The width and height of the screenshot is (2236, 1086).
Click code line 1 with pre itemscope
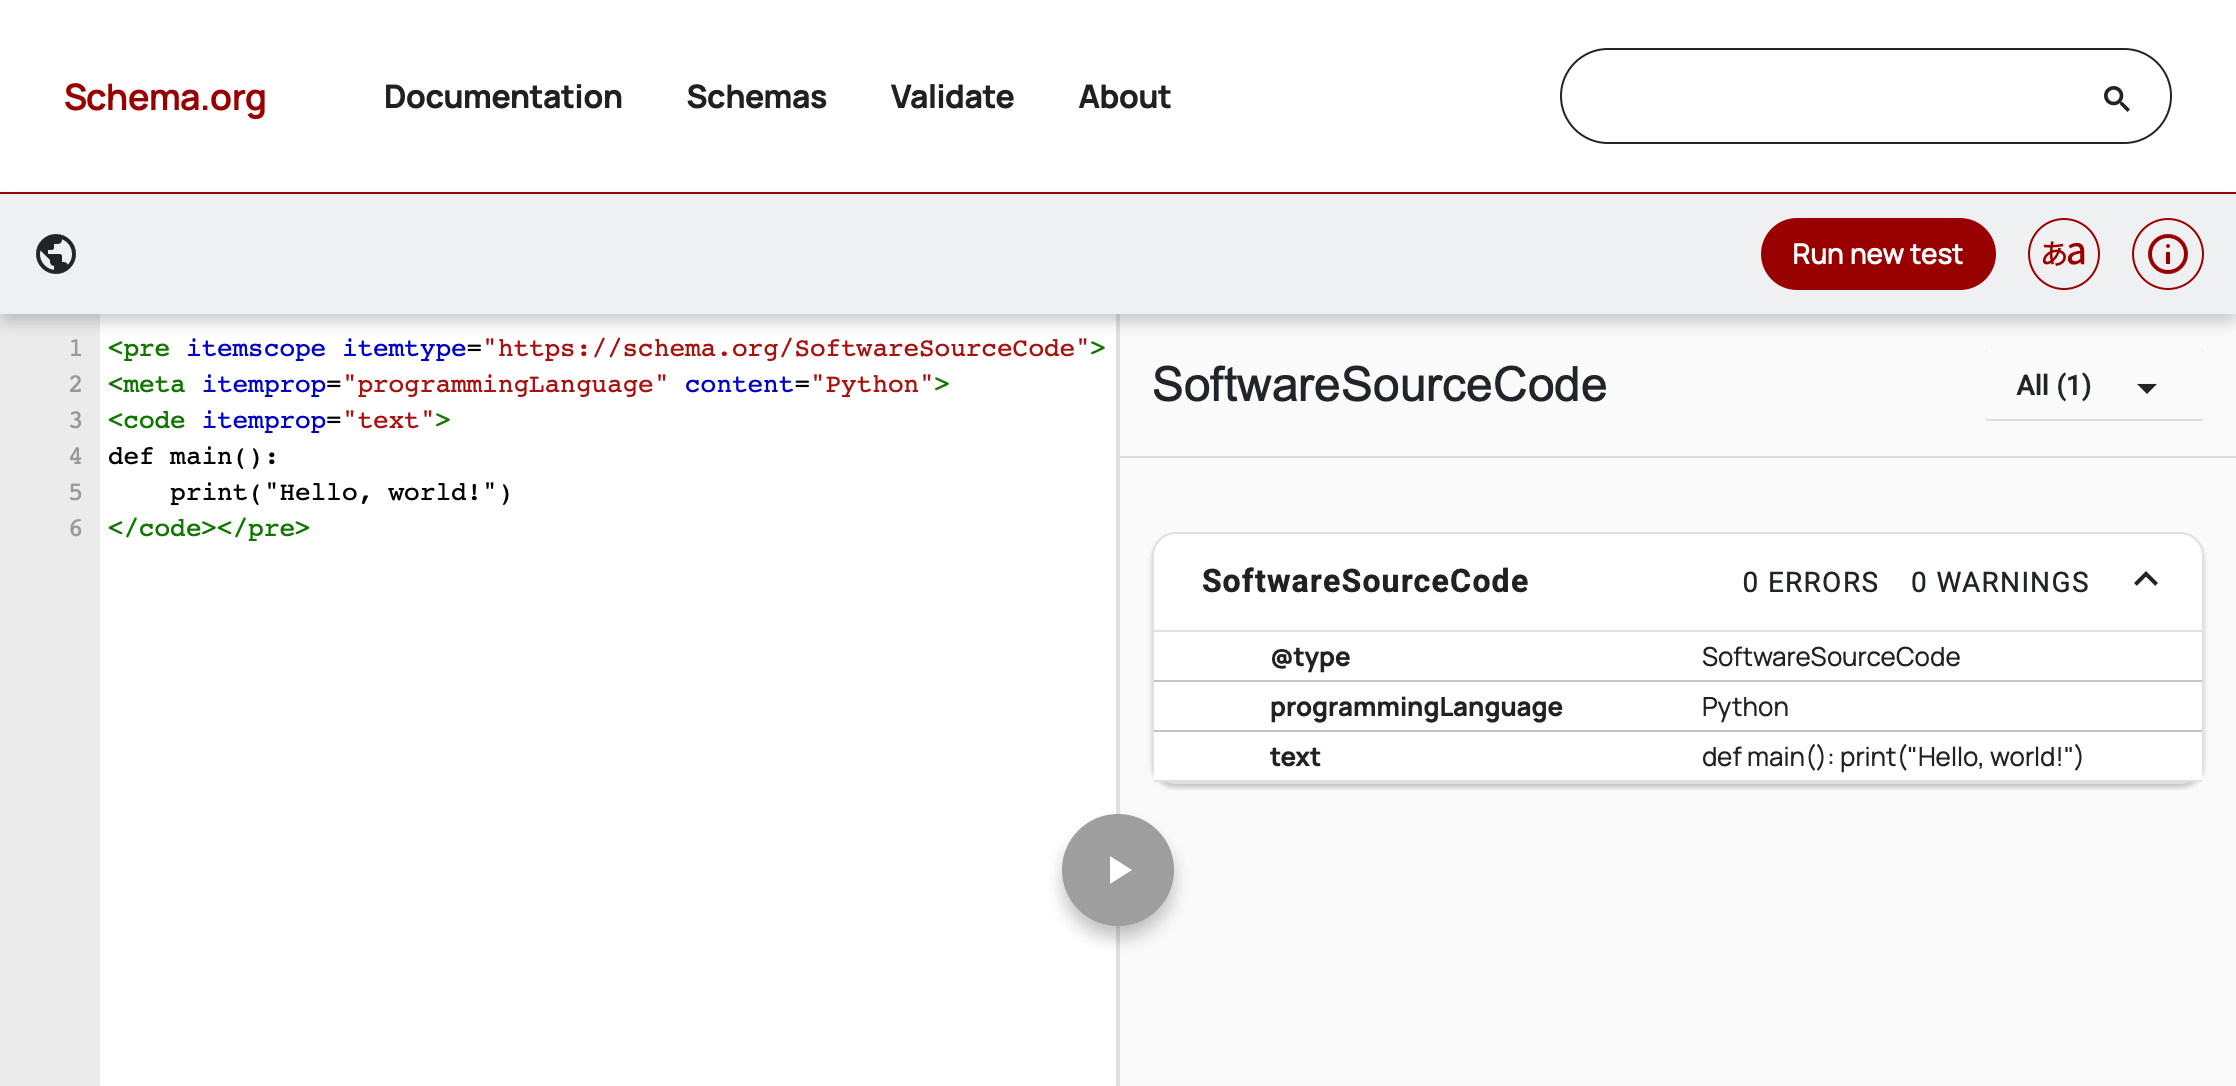point(607,348)
